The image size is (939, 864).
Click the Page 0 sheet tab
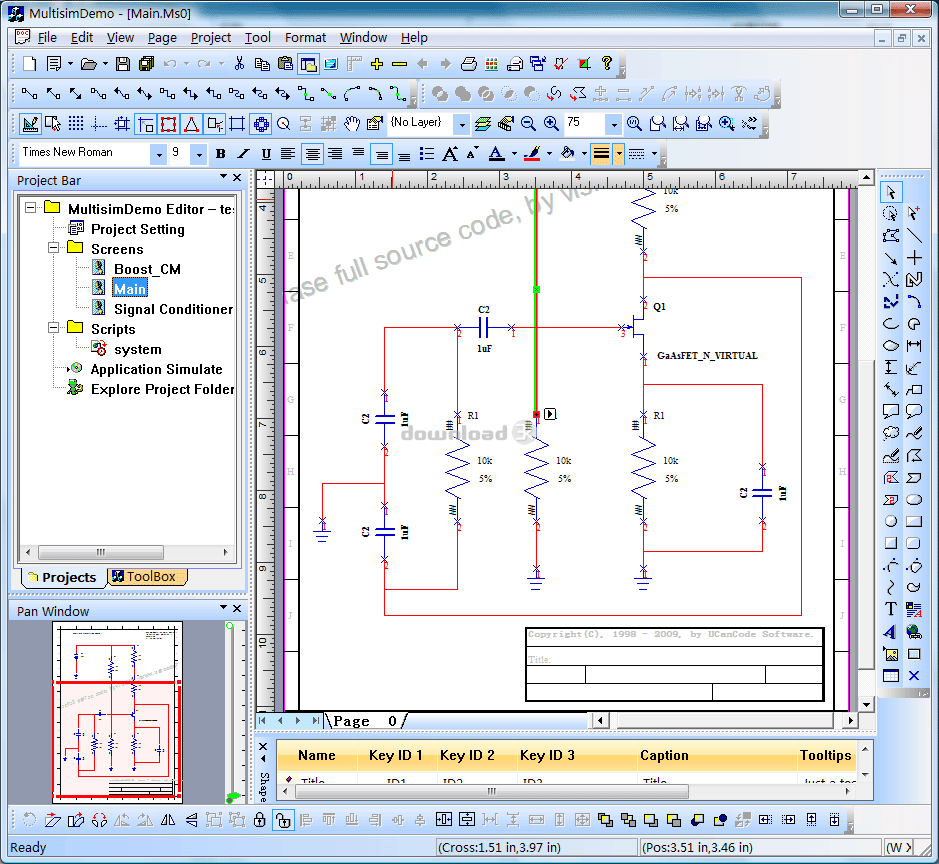[x=365, y=721]
